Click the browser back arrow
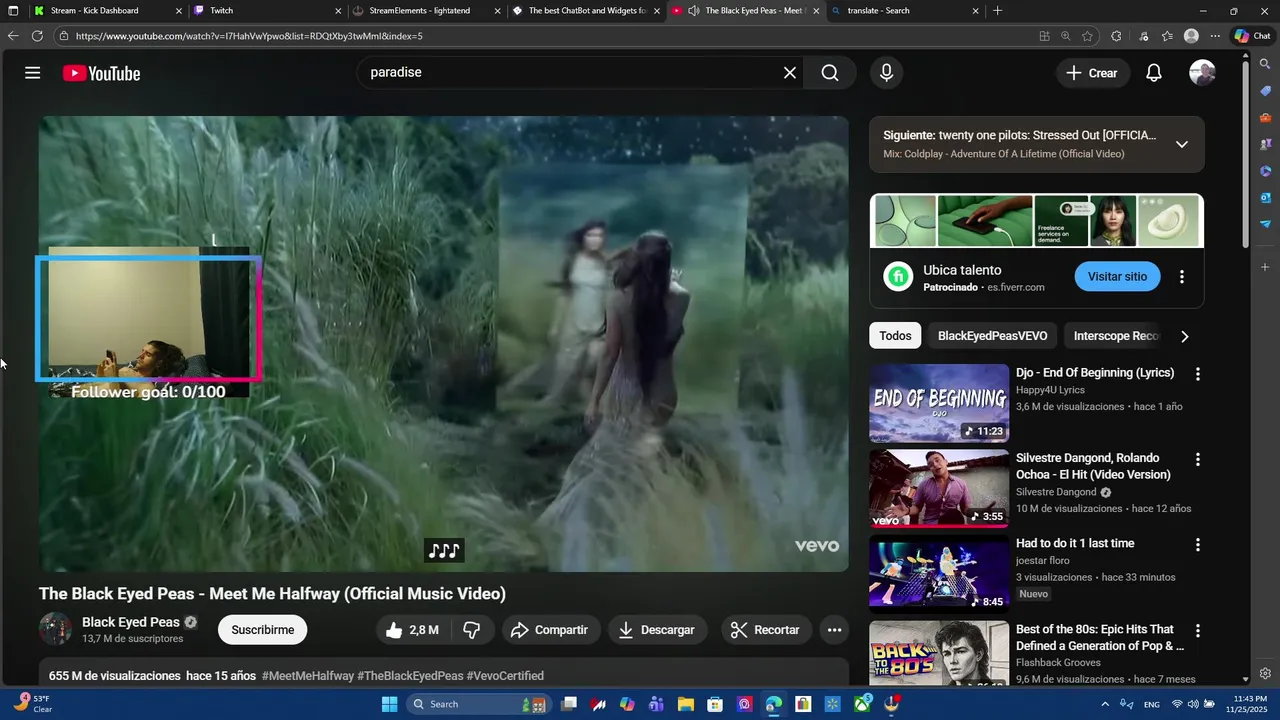 13,36
